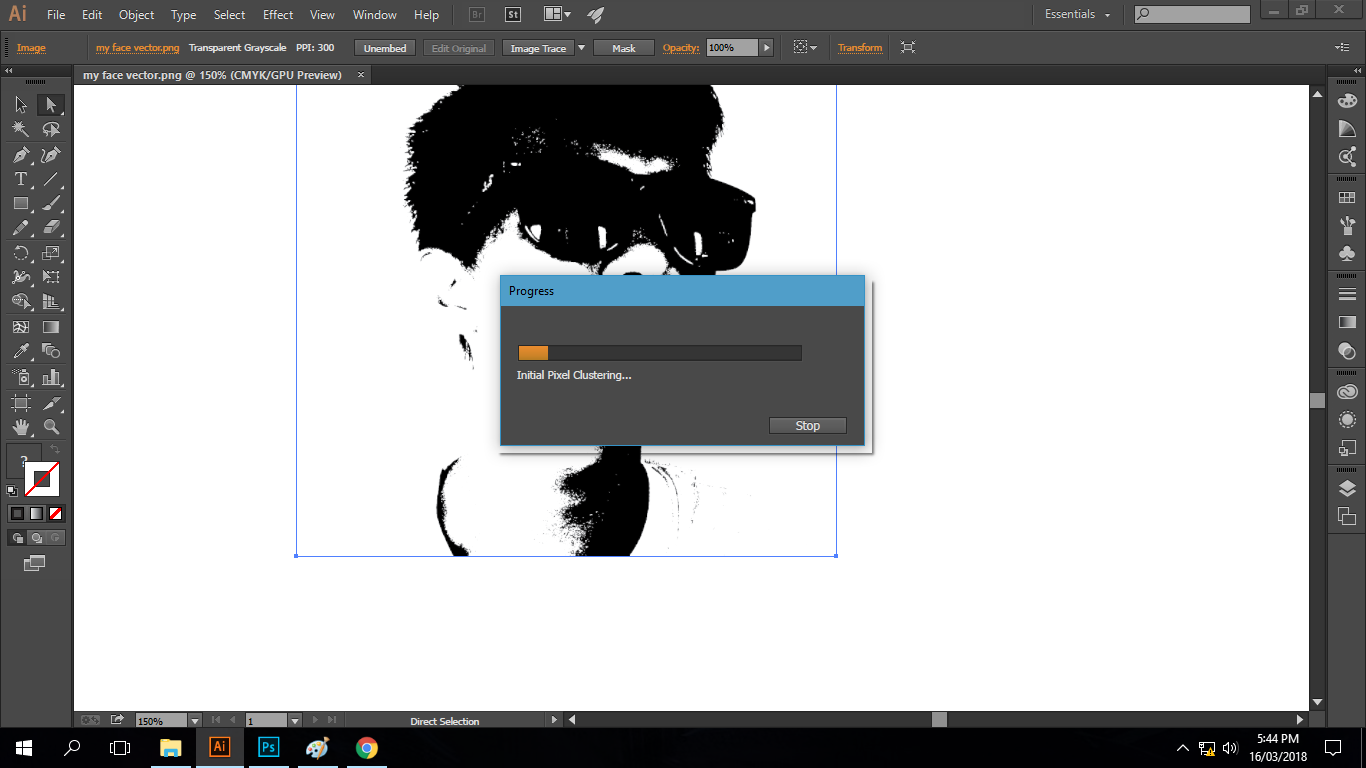
Task: Open the Window menu
Action: click(x=375, y=15)
